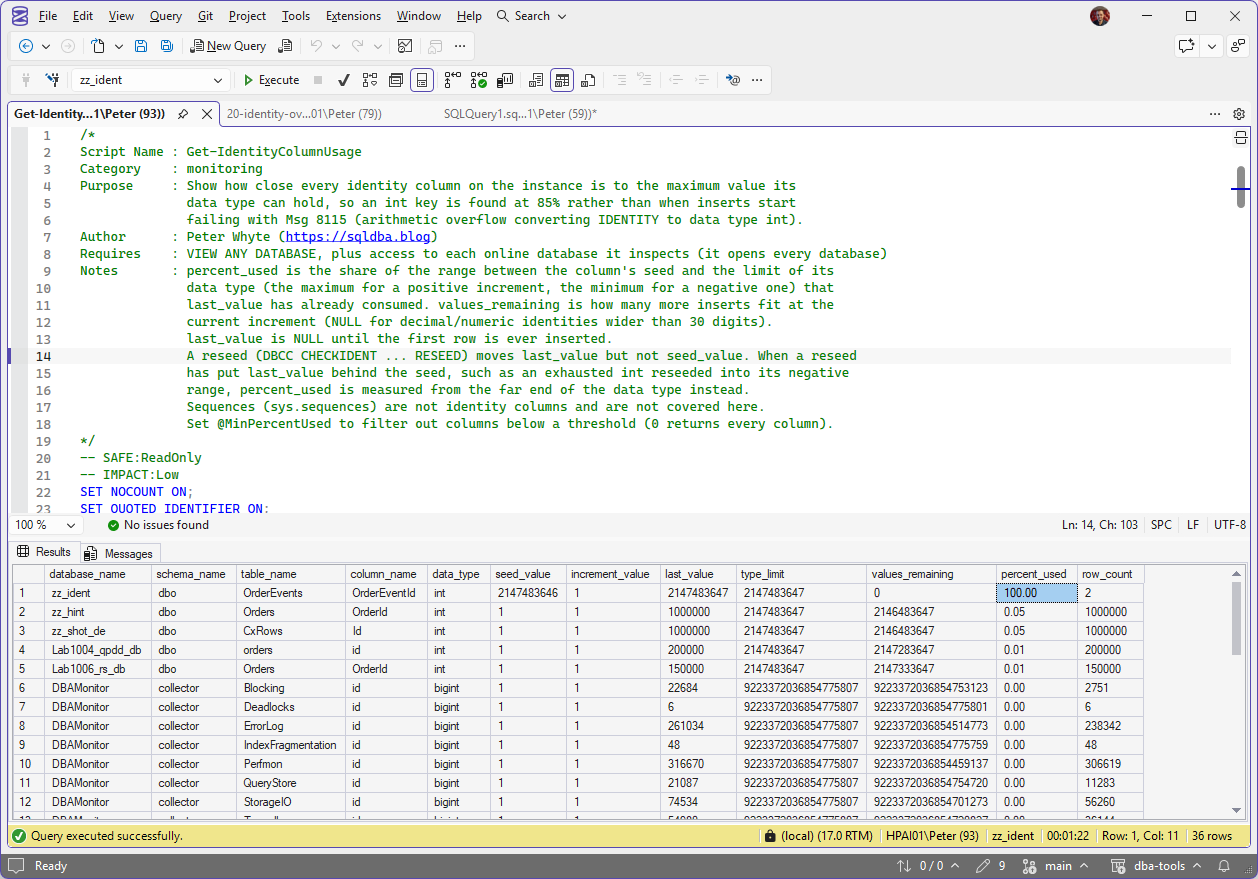Click the user profile avatar

(1100, 16)
